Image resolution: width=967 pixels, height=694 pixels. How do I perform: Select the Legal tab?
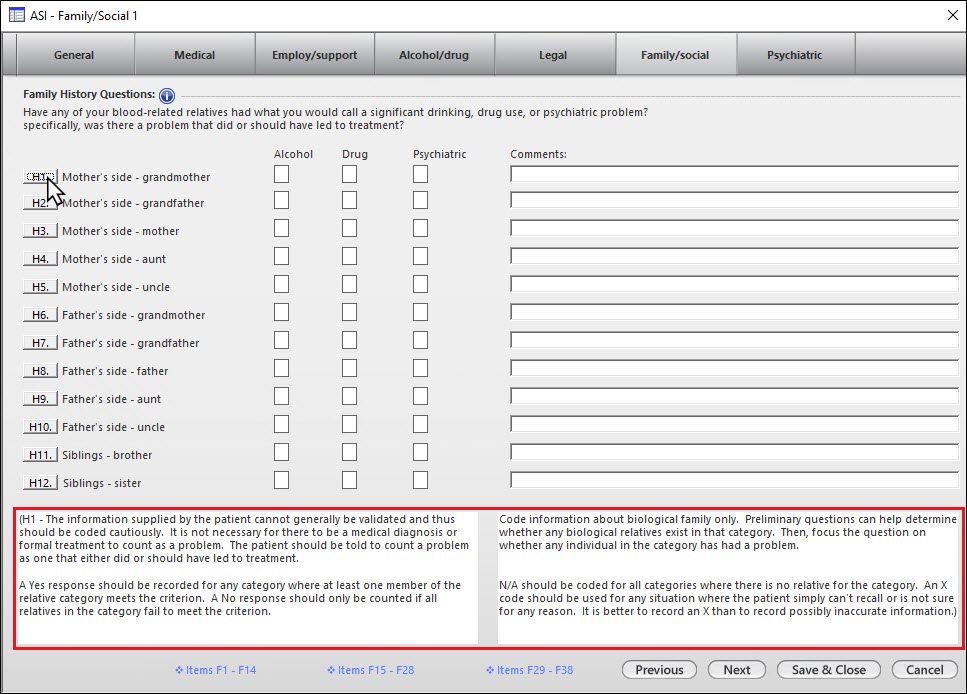pyautogui.click(x=553, y=55)
